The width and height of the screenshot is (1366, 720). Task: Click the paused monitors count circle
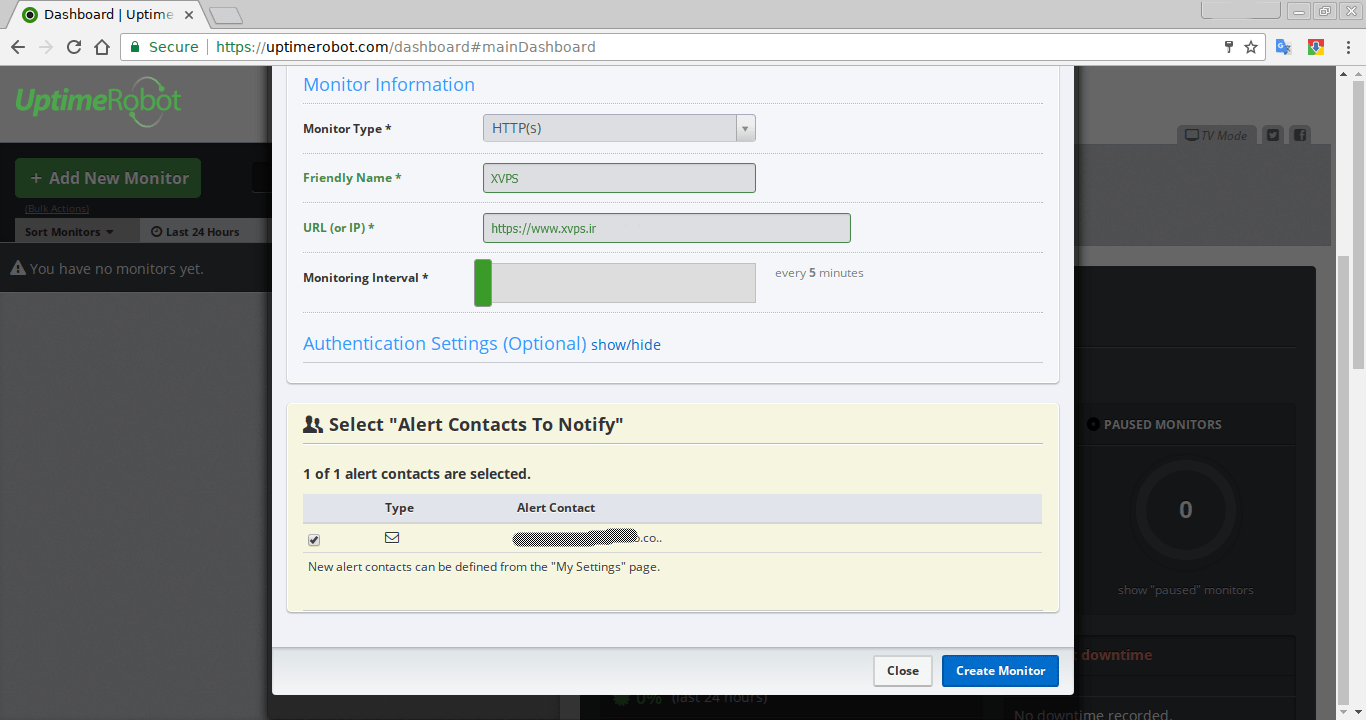pos(1186,510)
